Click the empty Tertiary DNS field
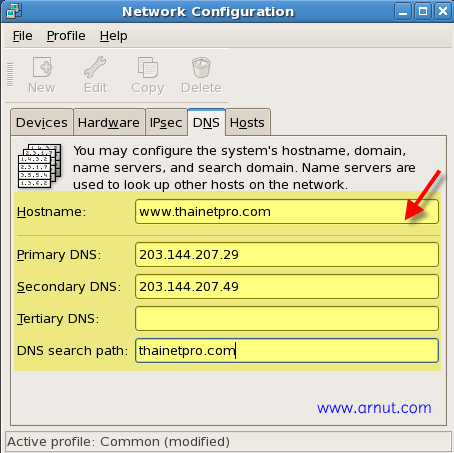Image resolution: width=454 pixels, height=453 pixels. pyautogui.click(x=287, y=319)
